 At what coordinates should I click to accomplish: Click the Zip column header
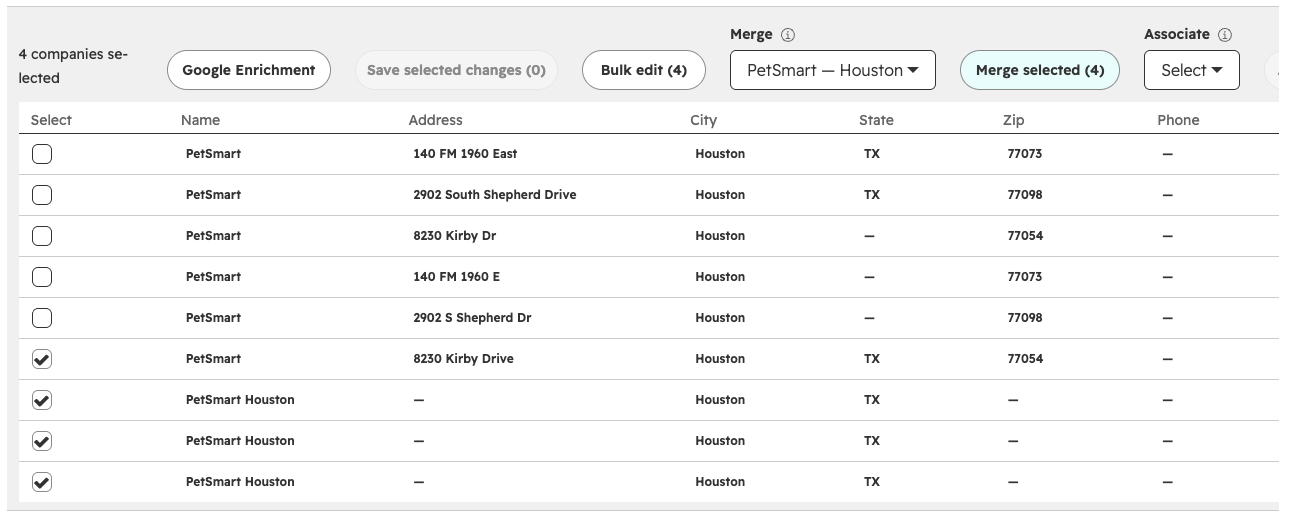point(1013,120)
